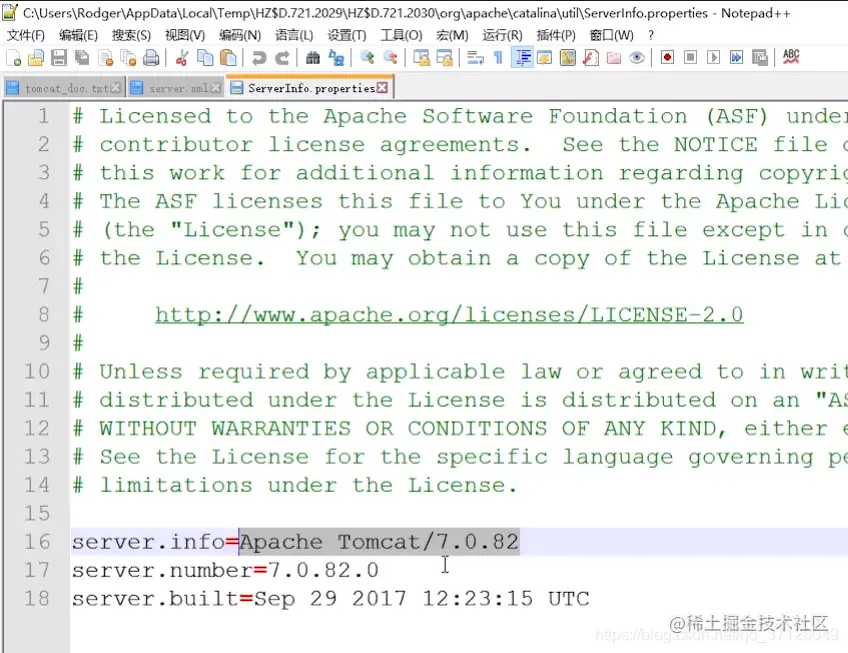Click the ABC spell check icon
The image size is (848, 653).
coord(791,57)
